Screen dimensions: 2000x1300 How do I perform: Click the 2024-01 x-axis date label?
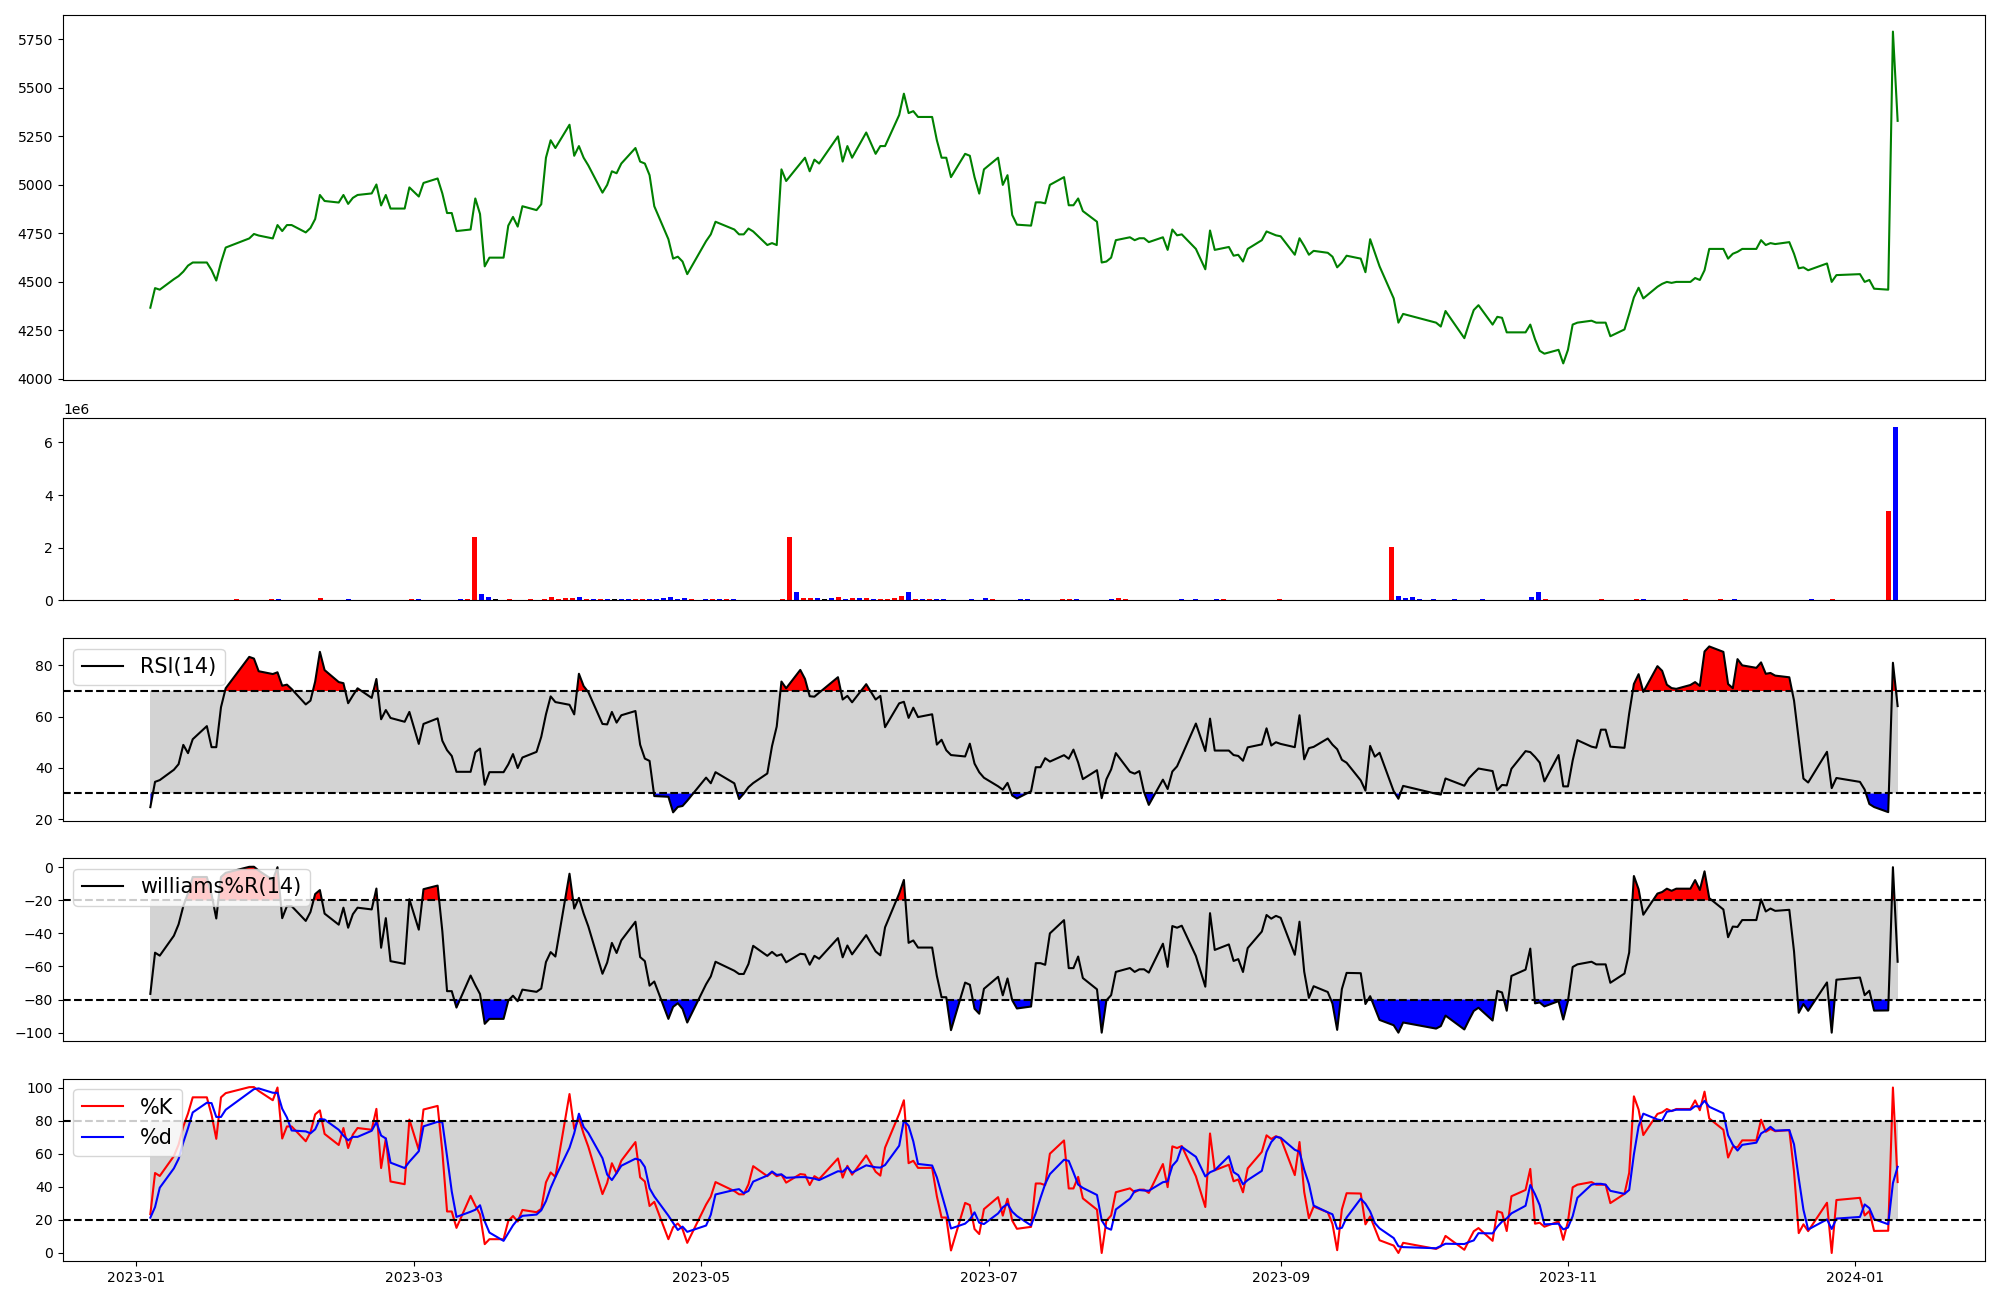1856,1277
